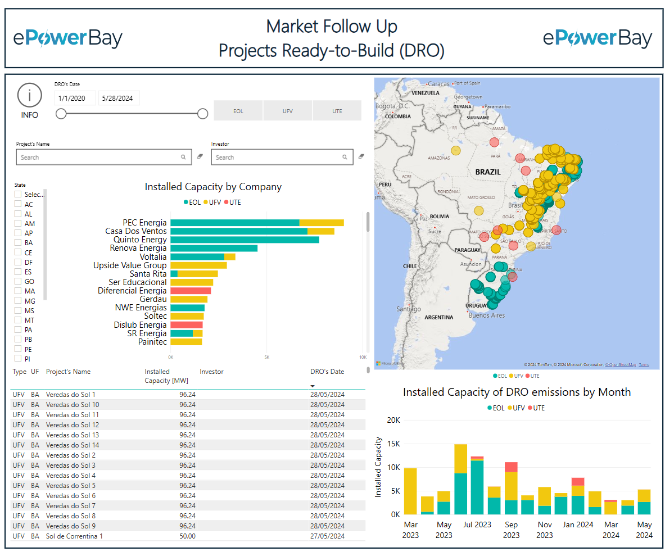The image size is (666, 552).
Task: Toggle the Select all state checkbox
Action: 18,194
